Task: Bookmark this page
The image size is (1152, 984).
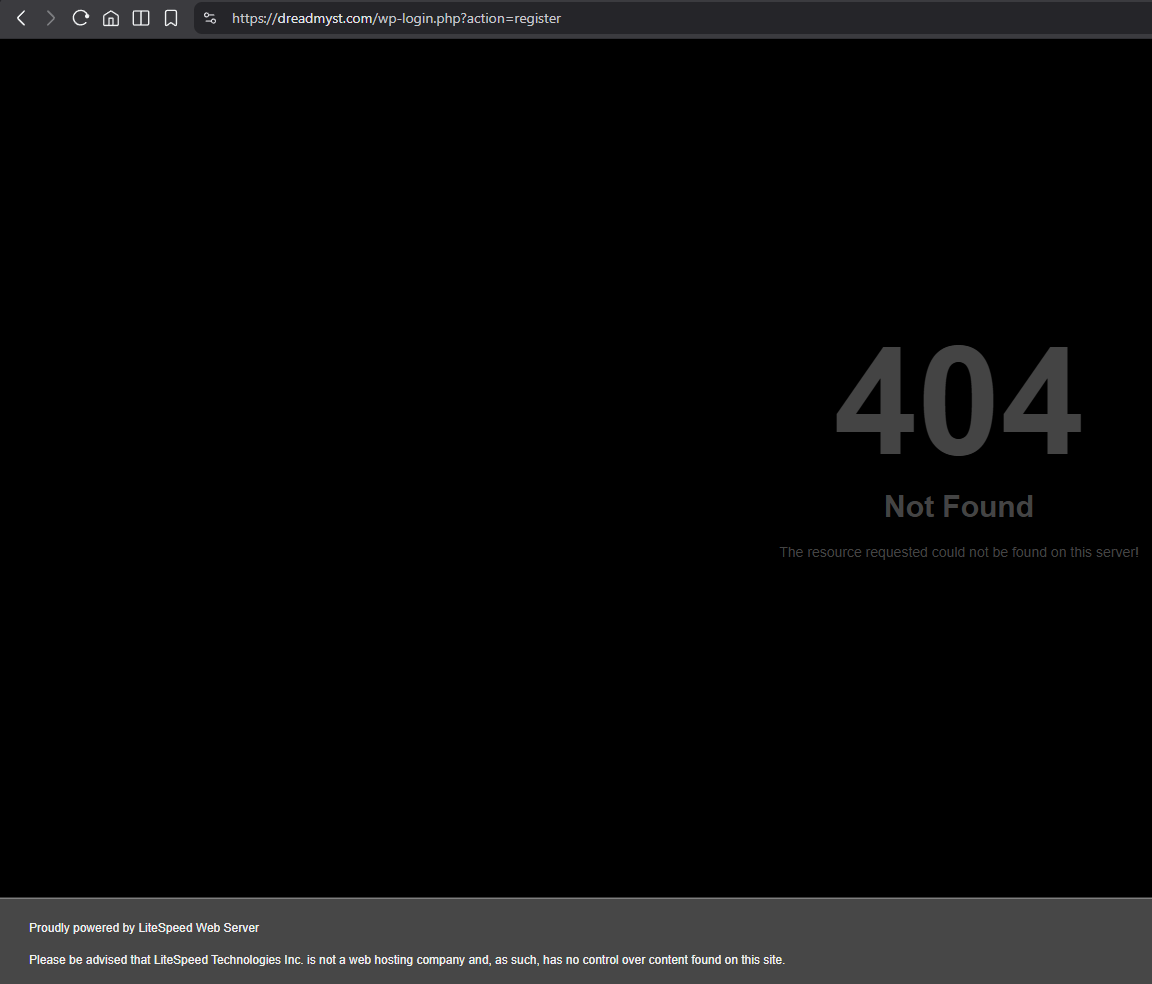Action: [170, 18]
